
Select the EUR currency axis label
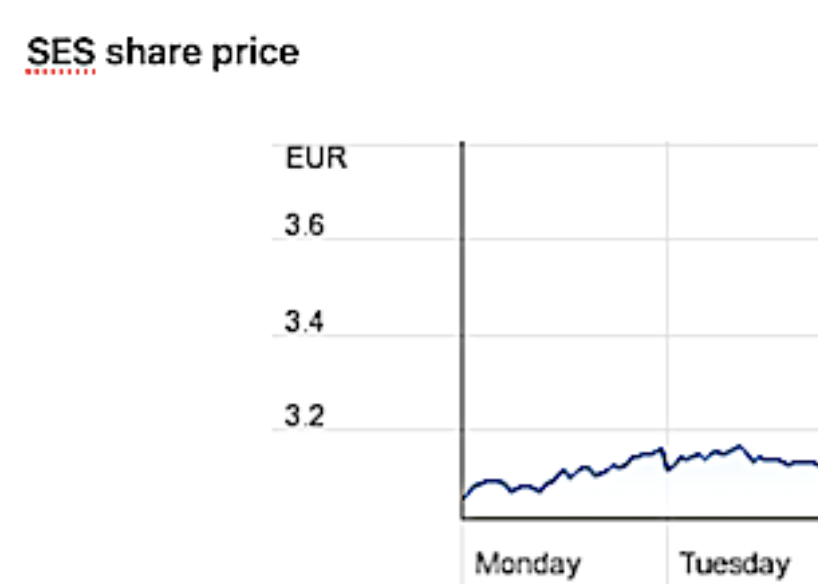click(316, 158)
